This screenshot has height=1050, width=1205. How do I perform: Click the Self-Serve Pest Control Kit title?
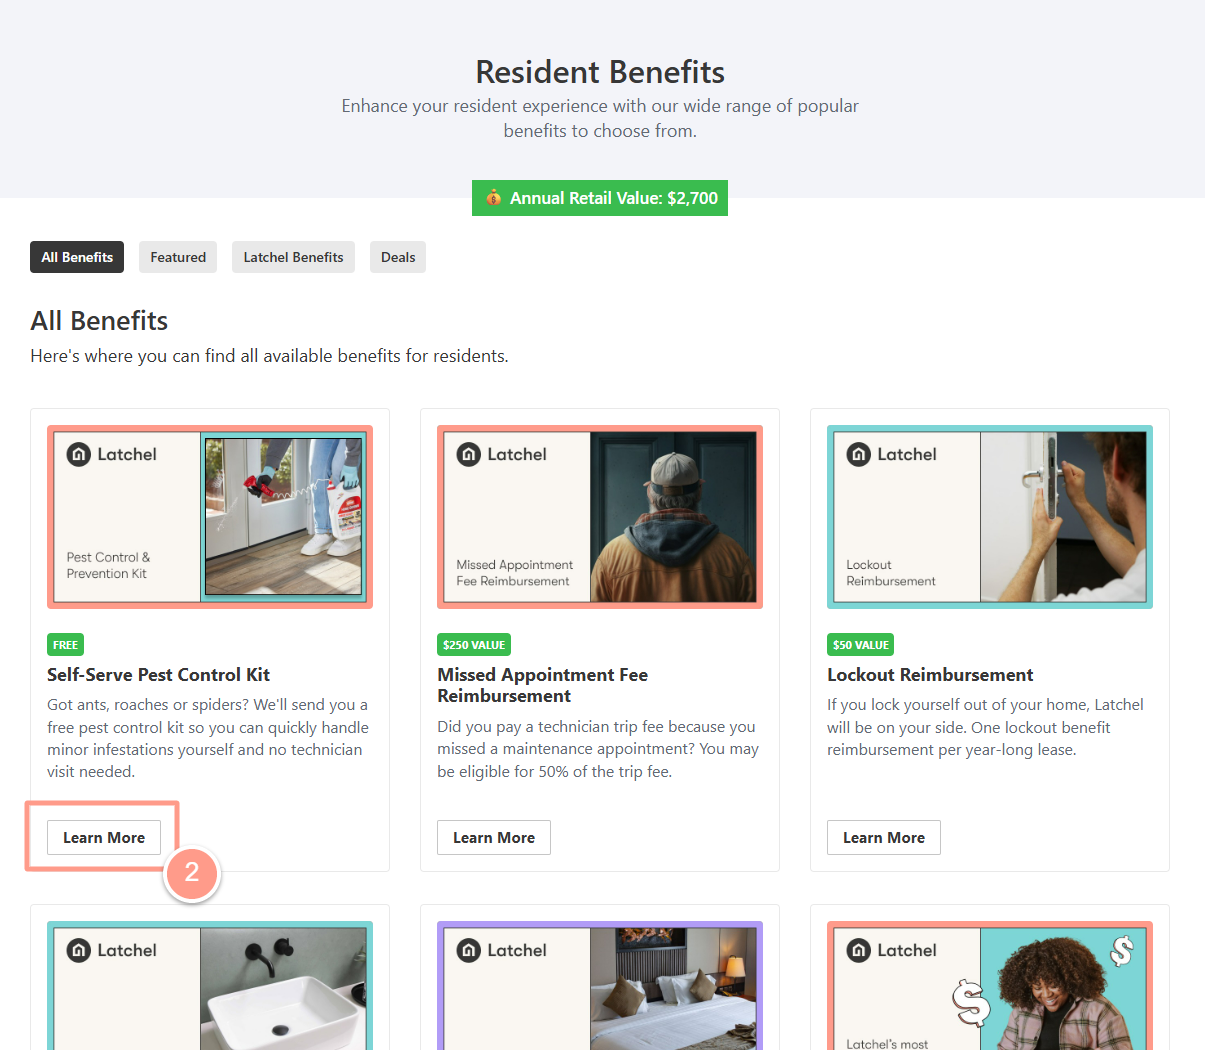[158, 675]
